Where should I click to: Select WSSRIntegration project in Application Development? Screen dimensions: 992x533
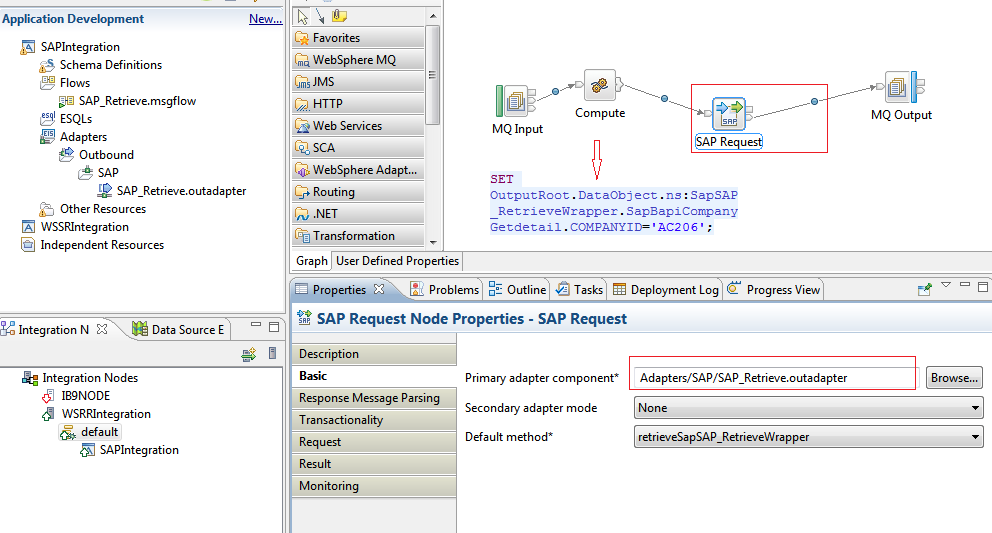(x=85, y=227)
